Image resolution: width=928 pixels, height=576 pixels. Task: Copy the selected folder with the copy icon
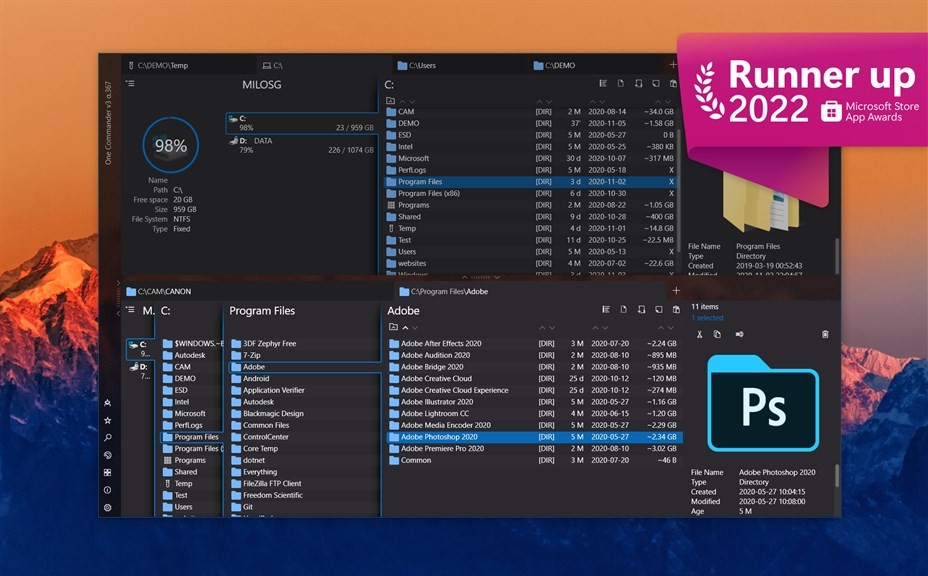click(717, 333)
